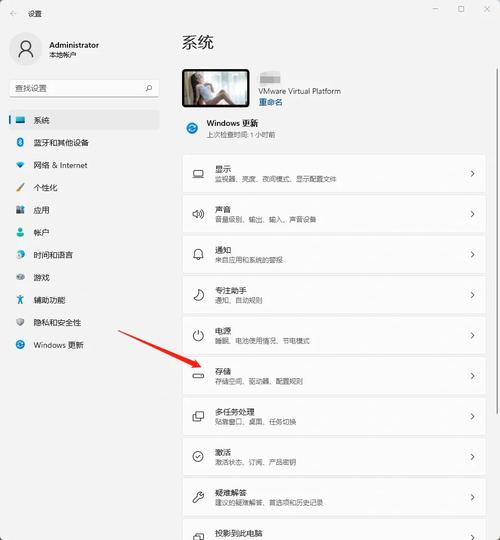Viewport: 500px width, 540px height.
Task: Click the 多任务处理 windows icon
Action: coord(198,416)
